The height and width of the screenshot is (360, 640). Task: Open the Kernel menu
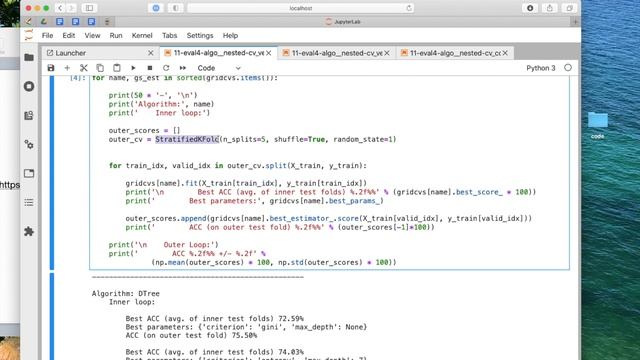pyautogui.click(x=142, y=36)
